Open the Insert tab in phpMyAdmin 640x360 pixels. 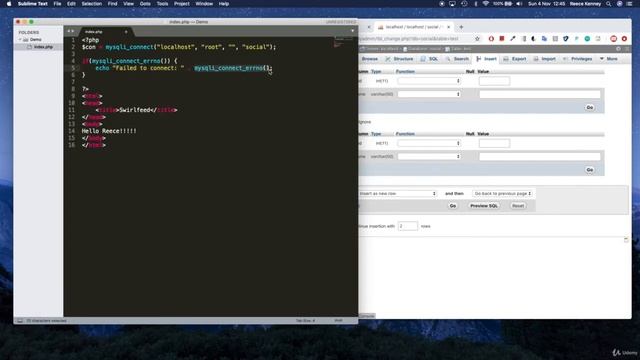[x=487, y=59]
